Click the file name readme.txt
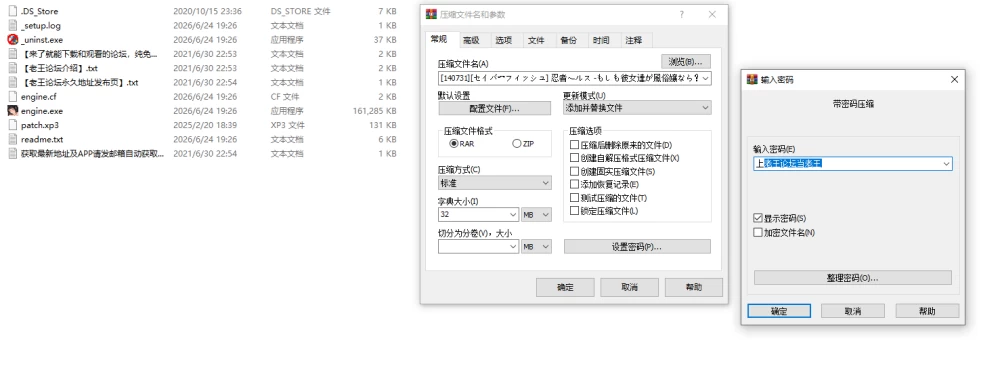Viewport: 1000px width, 385px height. [42, 139]
